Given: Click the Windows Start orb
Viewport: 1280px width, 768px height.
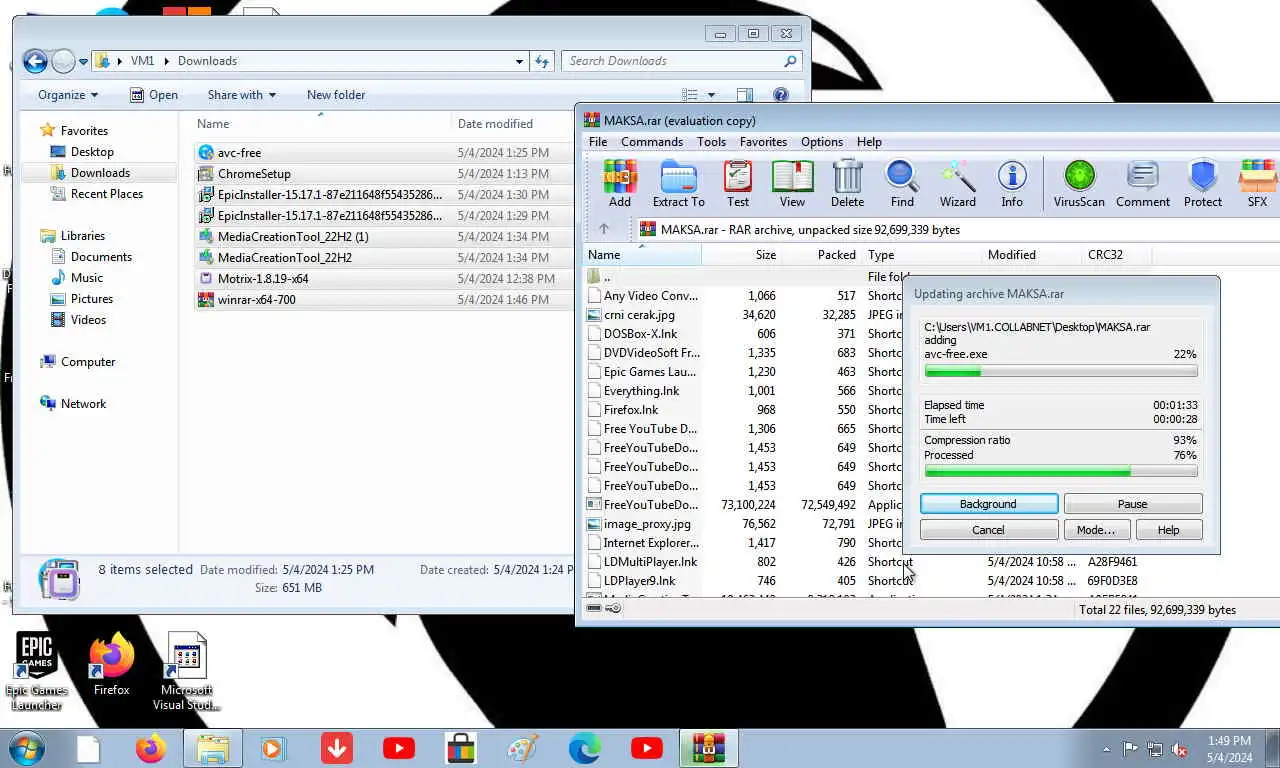Looking at the screenshot, I should (25, 748).
